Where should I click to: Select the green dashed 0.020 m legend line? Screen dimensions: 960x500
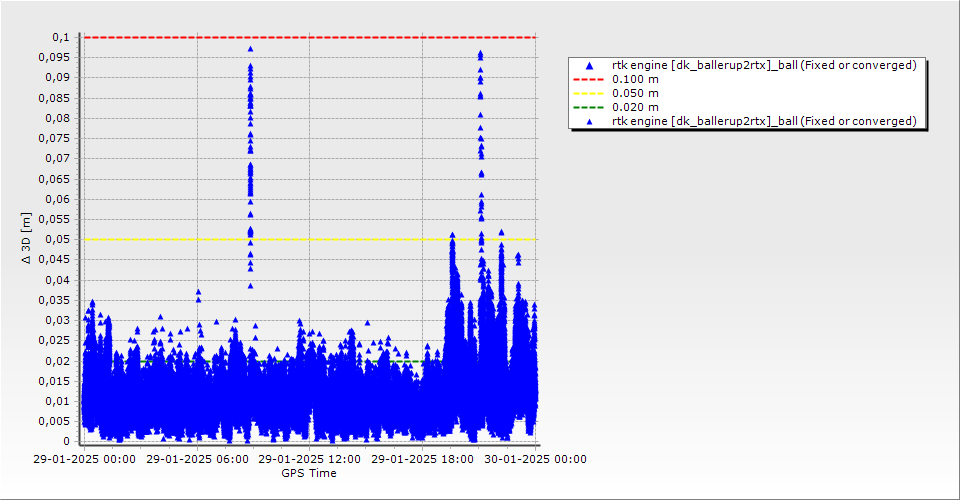point(588,107)
